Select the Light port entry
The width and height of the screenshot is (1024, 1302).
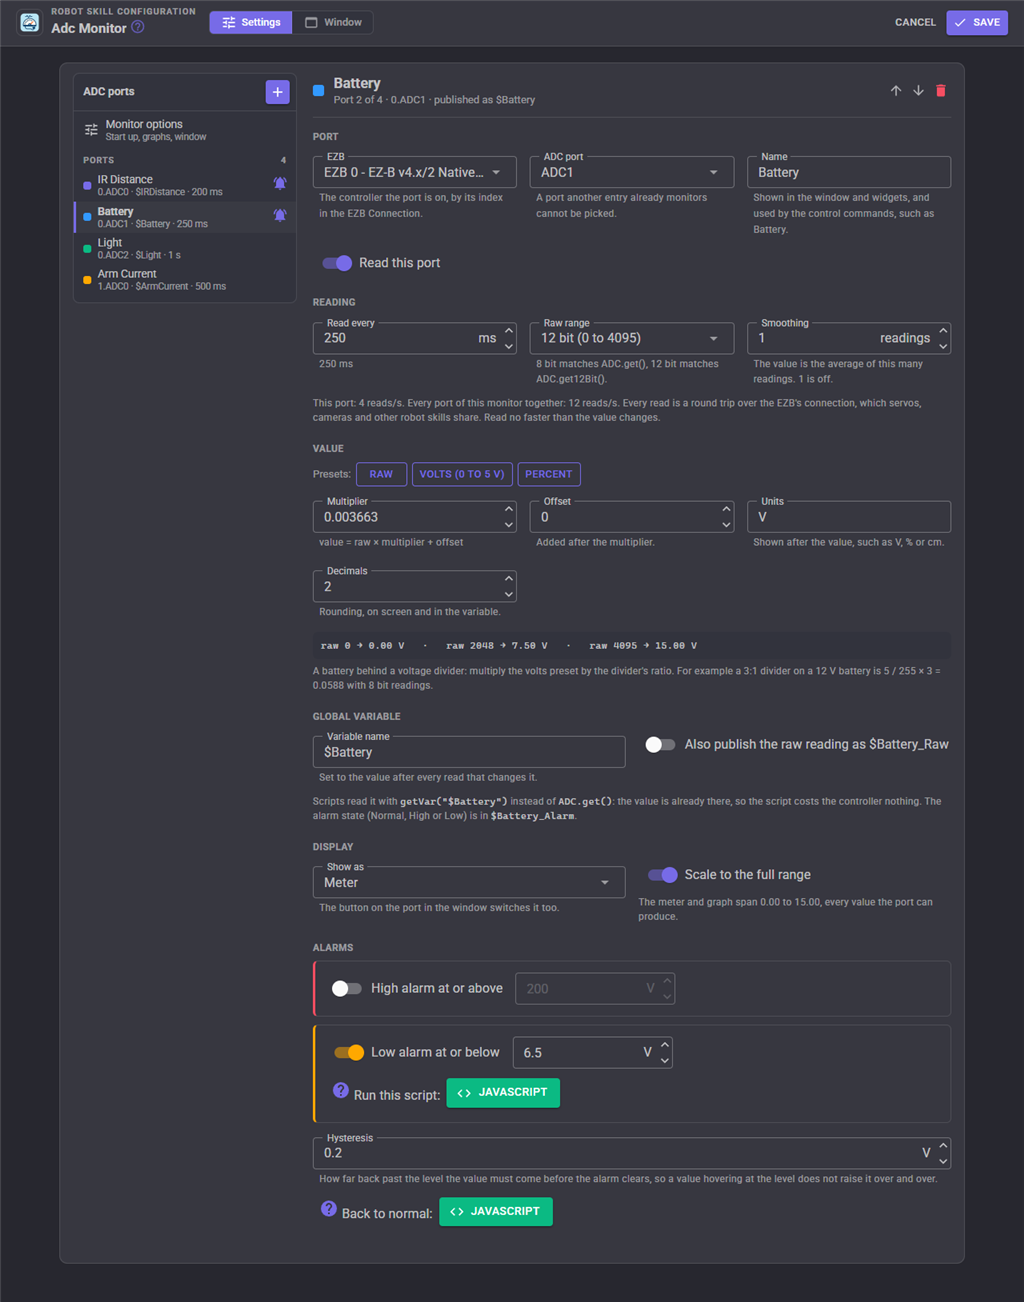click(185, 248)
